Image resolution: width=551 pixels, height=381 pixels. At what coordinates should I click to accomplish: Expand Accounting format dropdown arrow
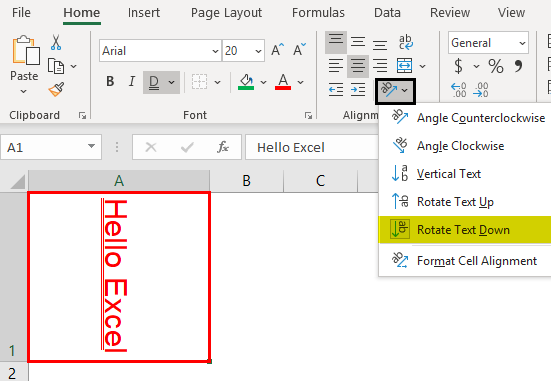click(x=476, y=66)
